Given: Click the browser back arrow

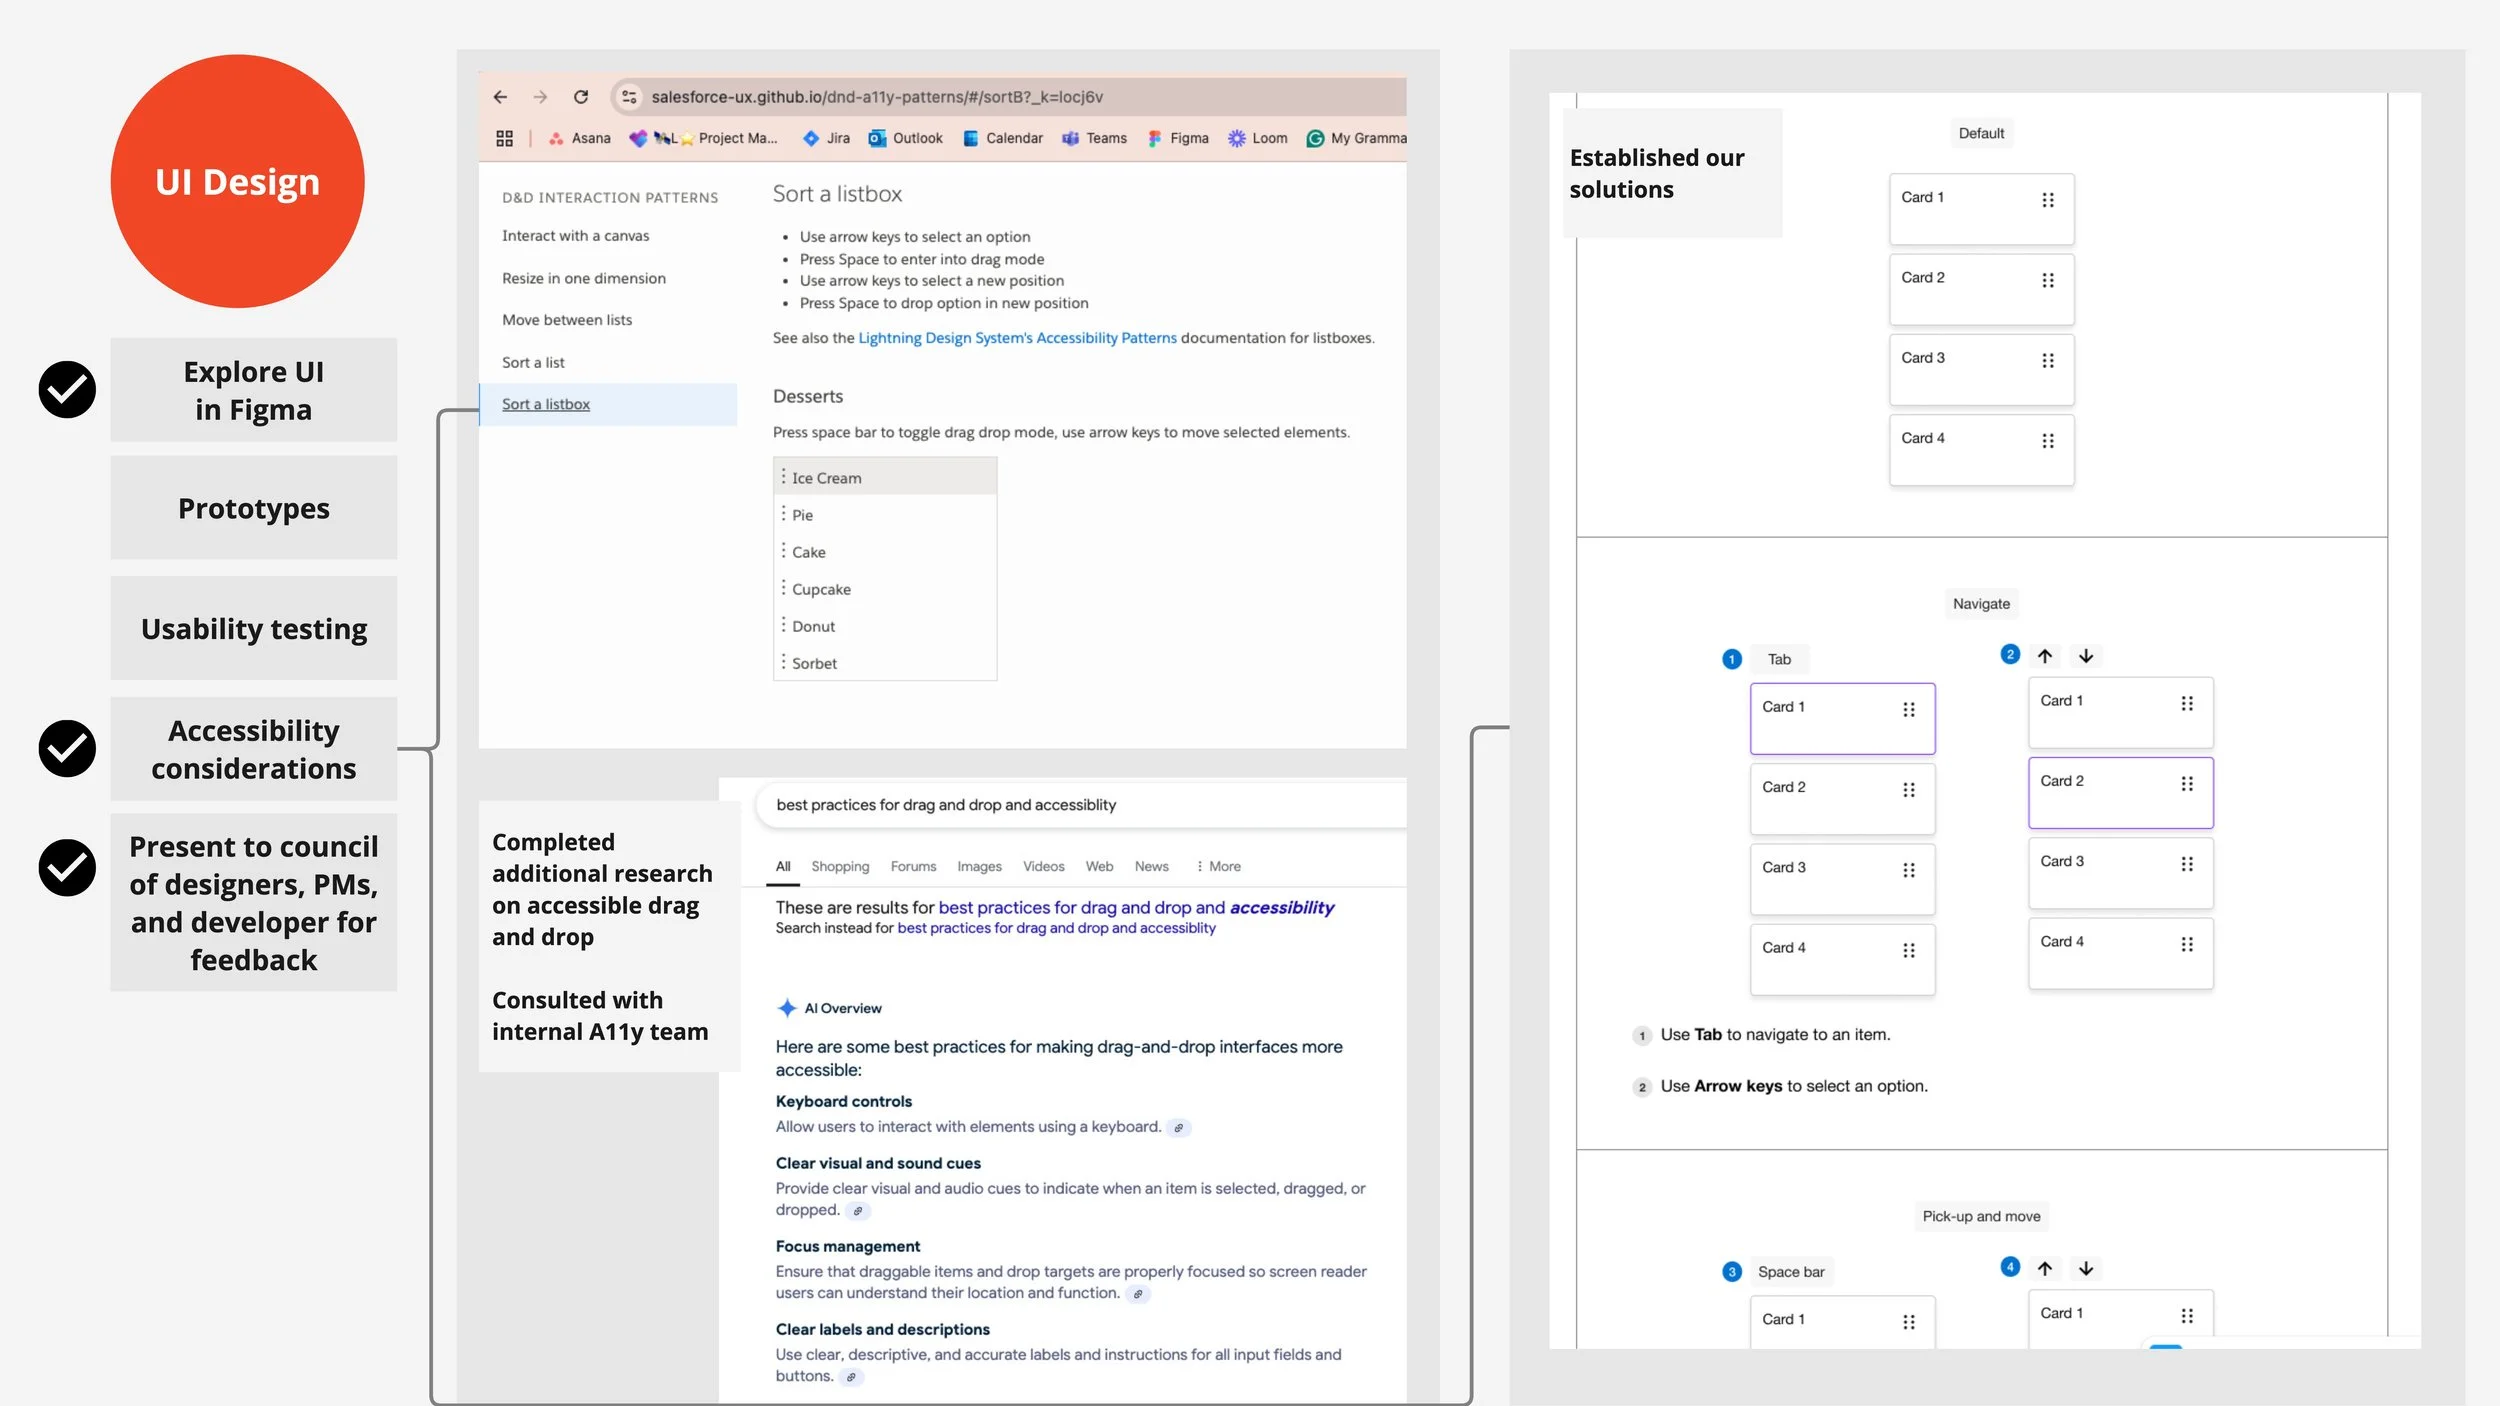Looking at the screenshot, I should point(500,97).
